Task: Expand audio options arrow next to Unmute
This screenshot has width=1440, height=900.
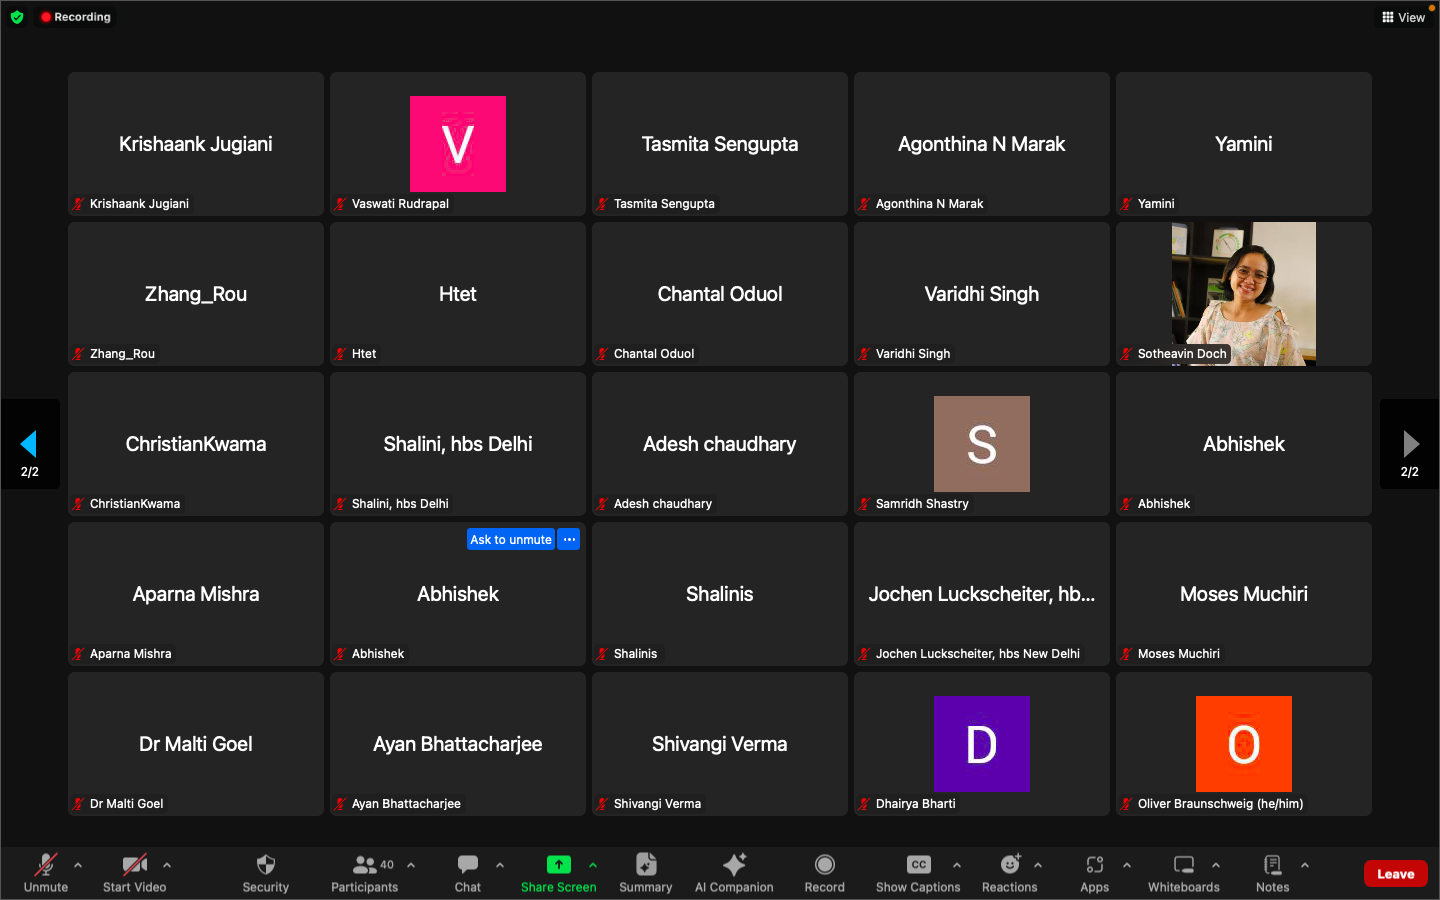Action: point(78,865)
